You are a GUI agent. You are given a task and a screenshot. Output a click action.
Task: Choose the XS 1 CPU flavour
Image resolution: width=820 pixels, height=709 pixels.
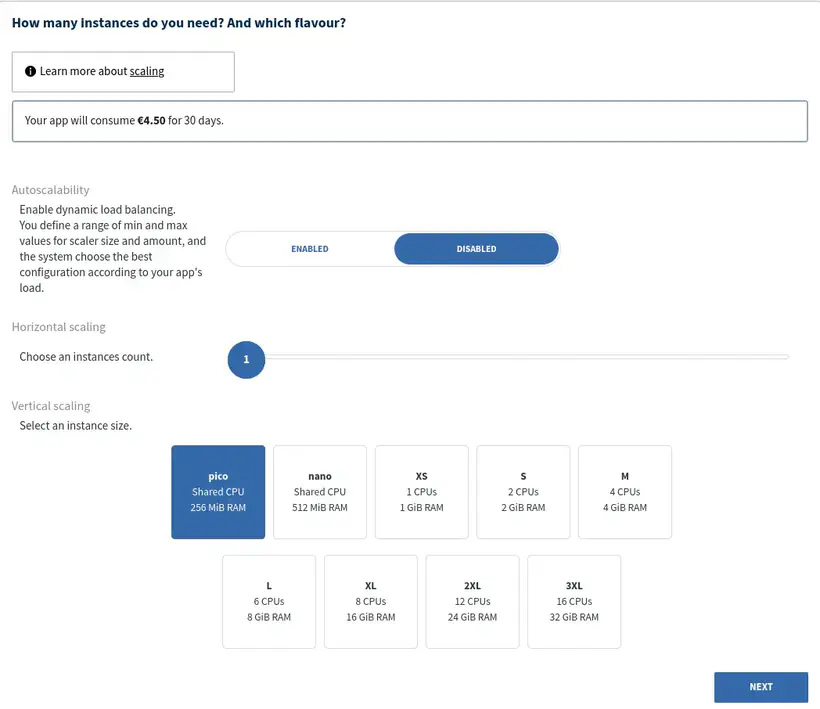422,492
